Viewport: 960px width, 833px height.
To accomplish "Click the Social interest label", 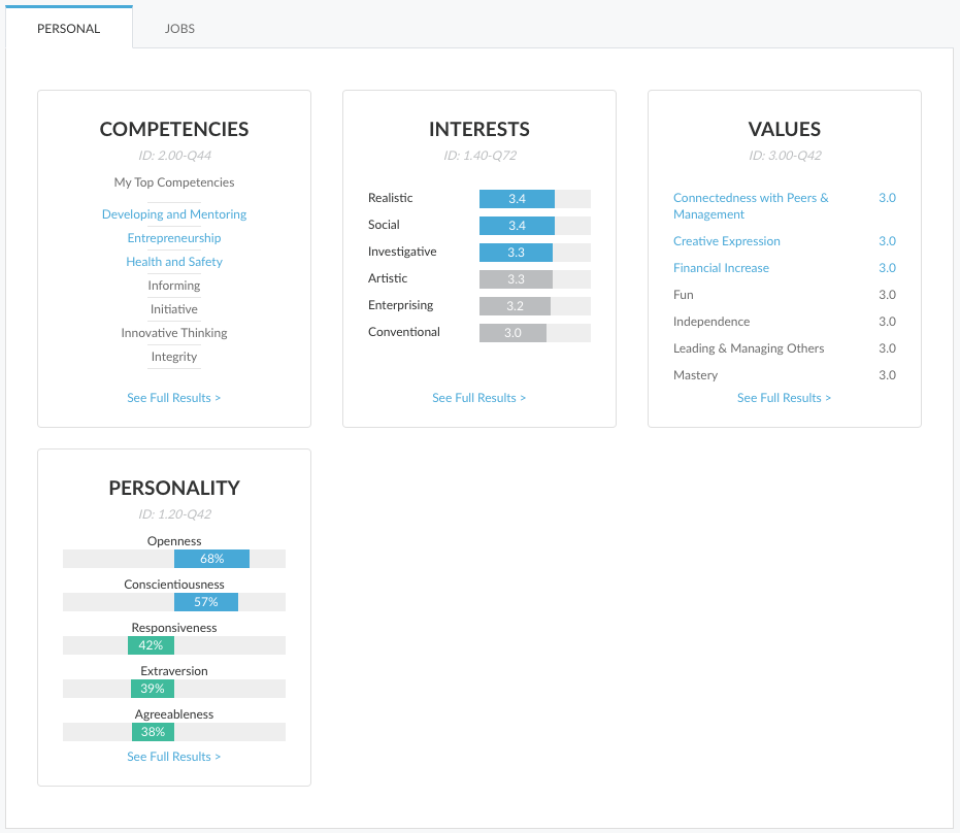I will [383, 225].
